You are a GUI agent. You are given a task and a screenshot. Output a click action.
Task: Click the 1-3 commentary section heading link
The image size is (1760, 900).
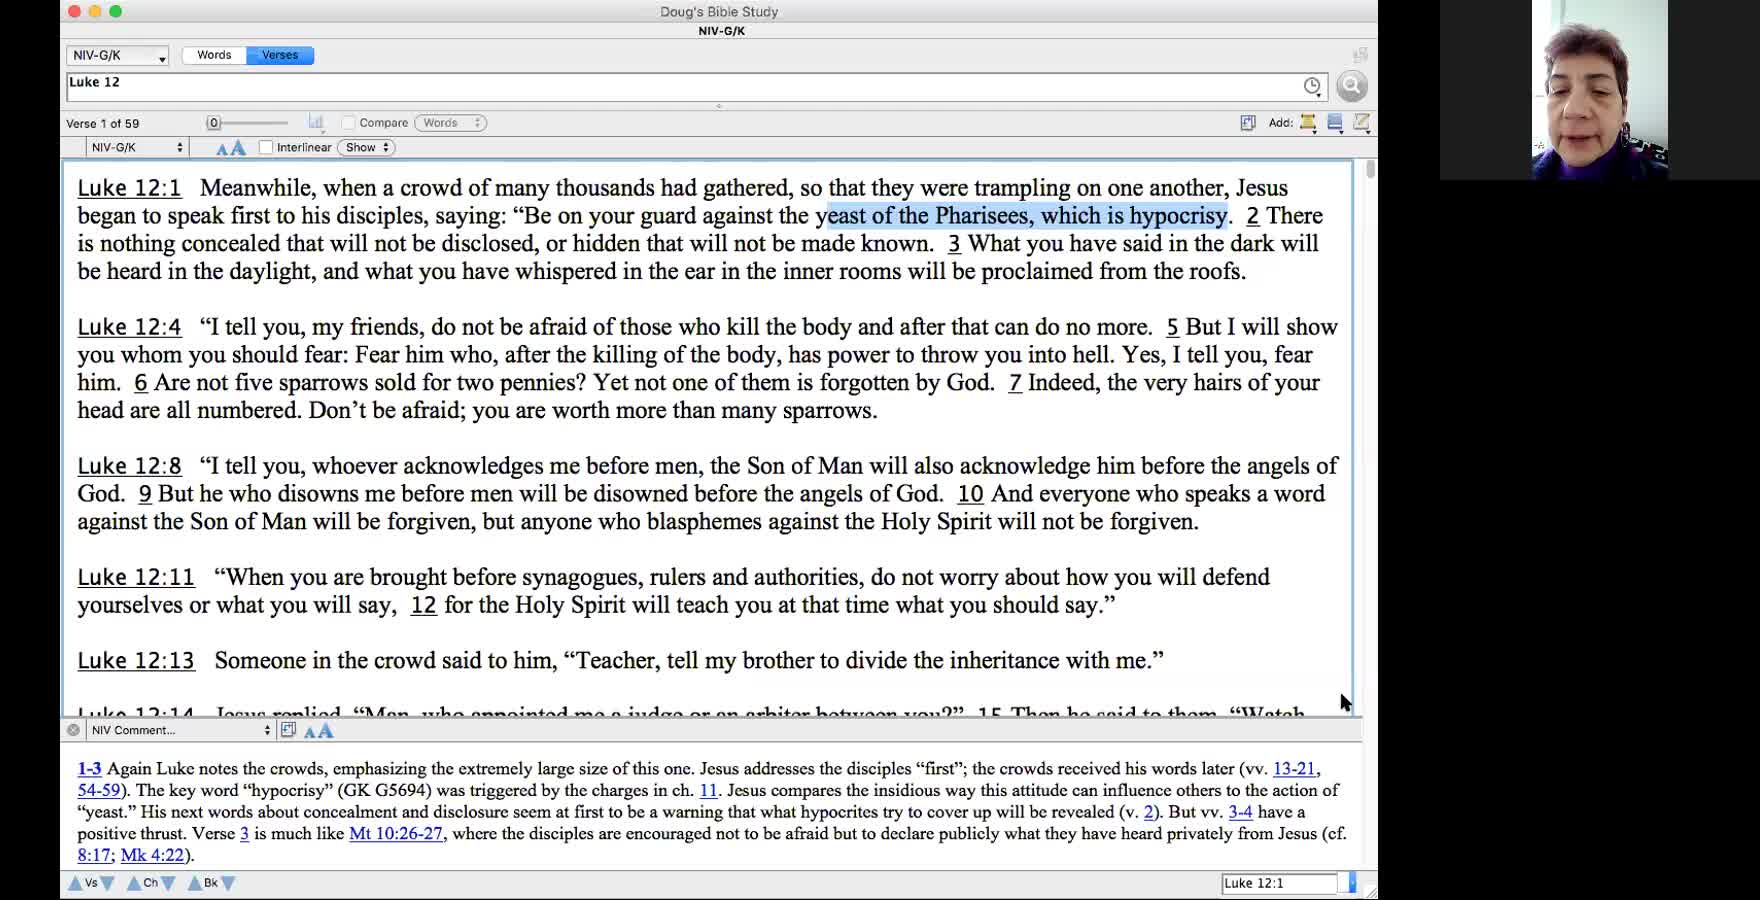89,769
